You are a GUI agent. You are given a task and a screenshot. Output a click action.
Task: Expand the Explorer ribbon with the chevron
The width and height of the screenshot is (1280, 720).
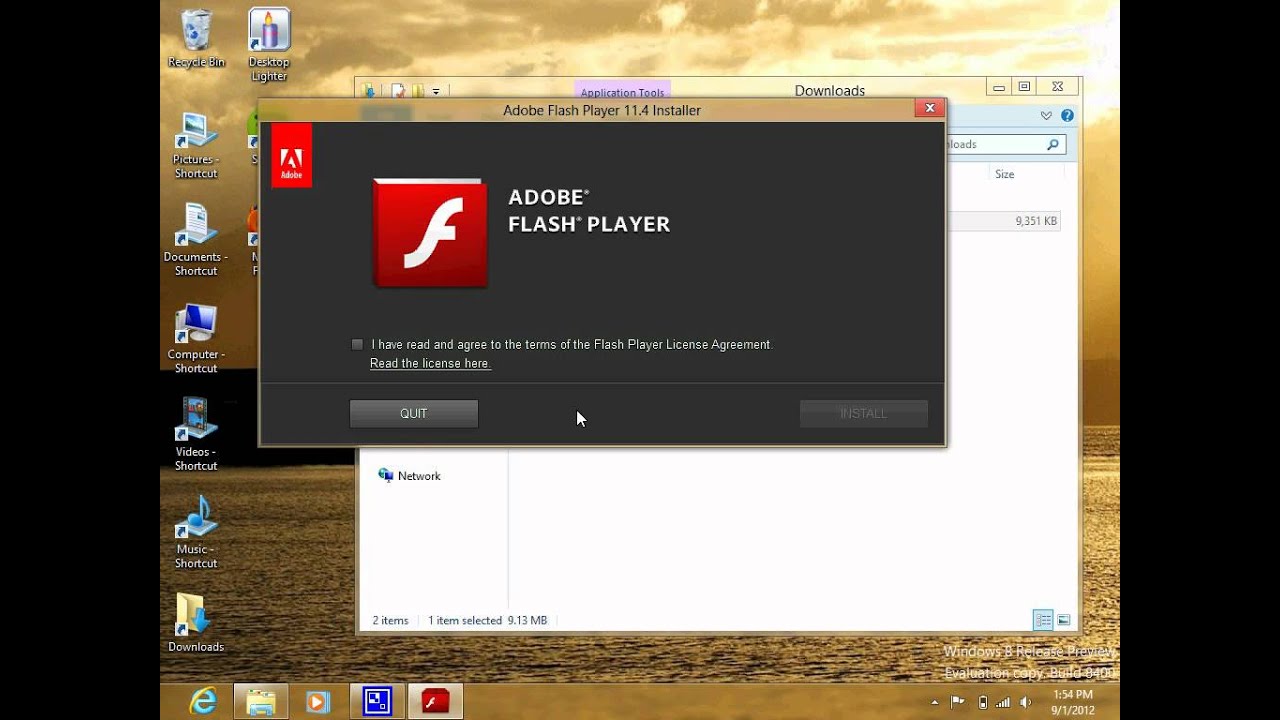[1046, 116]
